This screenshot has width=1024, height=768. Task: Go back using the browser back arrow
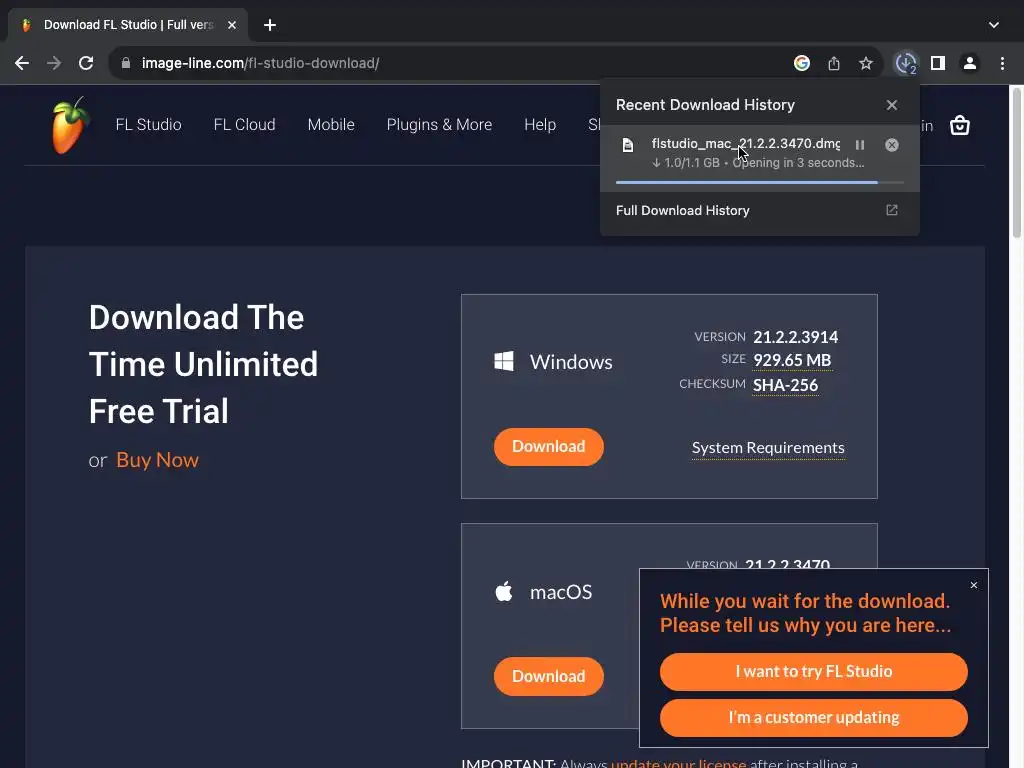pos(22,63)
